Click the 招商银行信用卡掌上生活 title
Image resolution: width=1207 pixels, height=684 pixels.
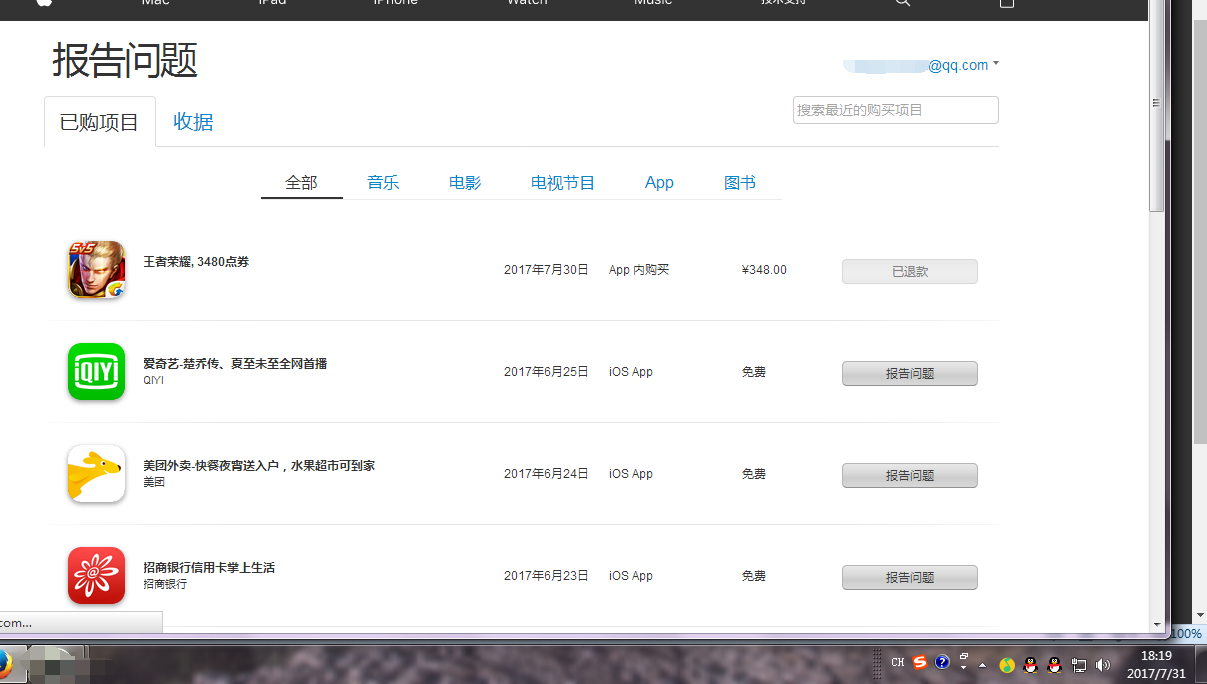[209, 568]
